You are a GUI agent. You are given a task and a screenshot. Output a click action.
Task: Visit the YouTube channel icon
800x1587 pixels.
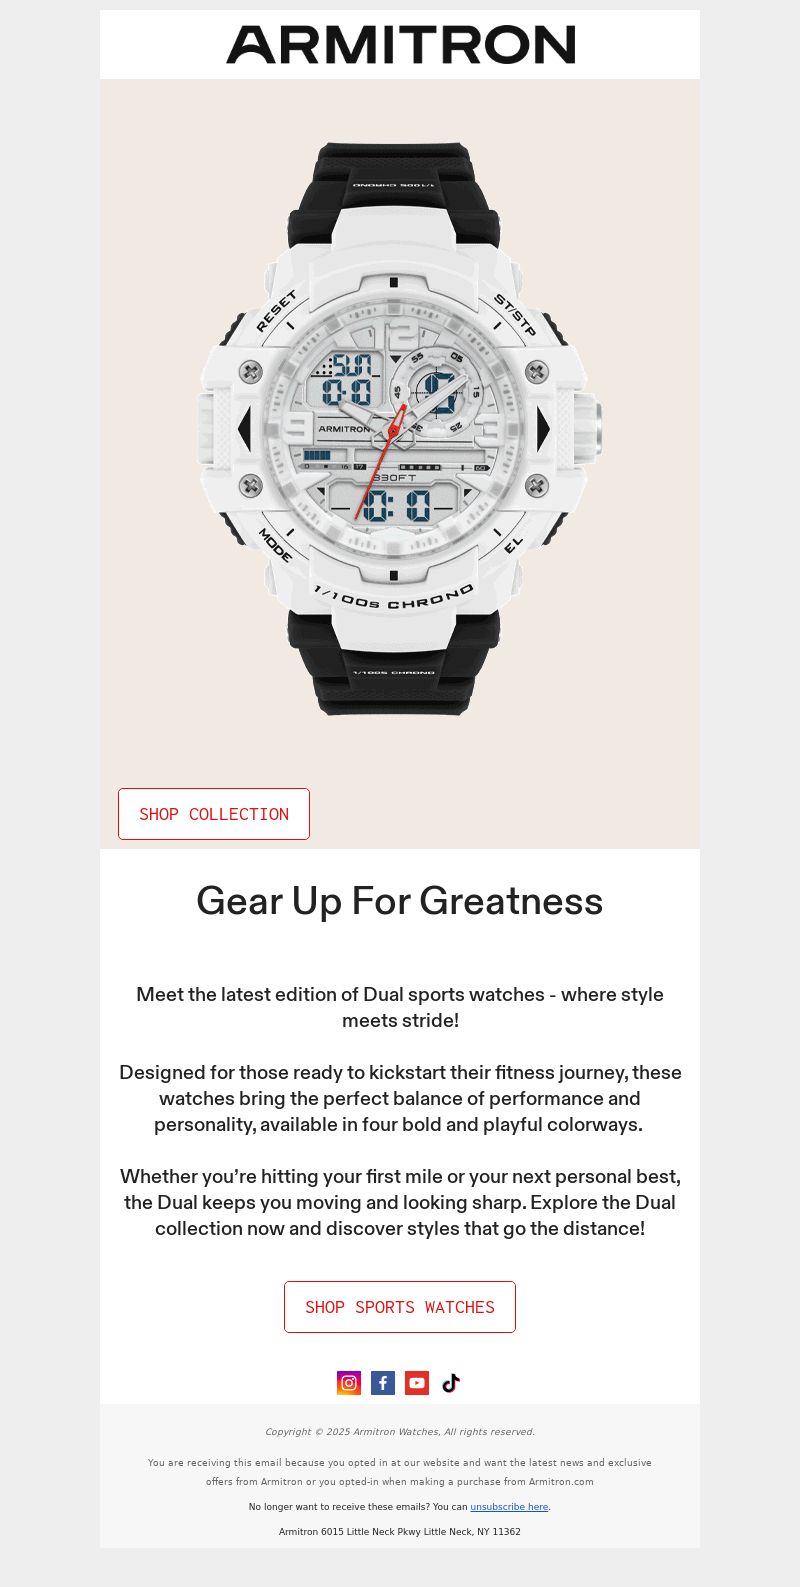point(417,1383)
